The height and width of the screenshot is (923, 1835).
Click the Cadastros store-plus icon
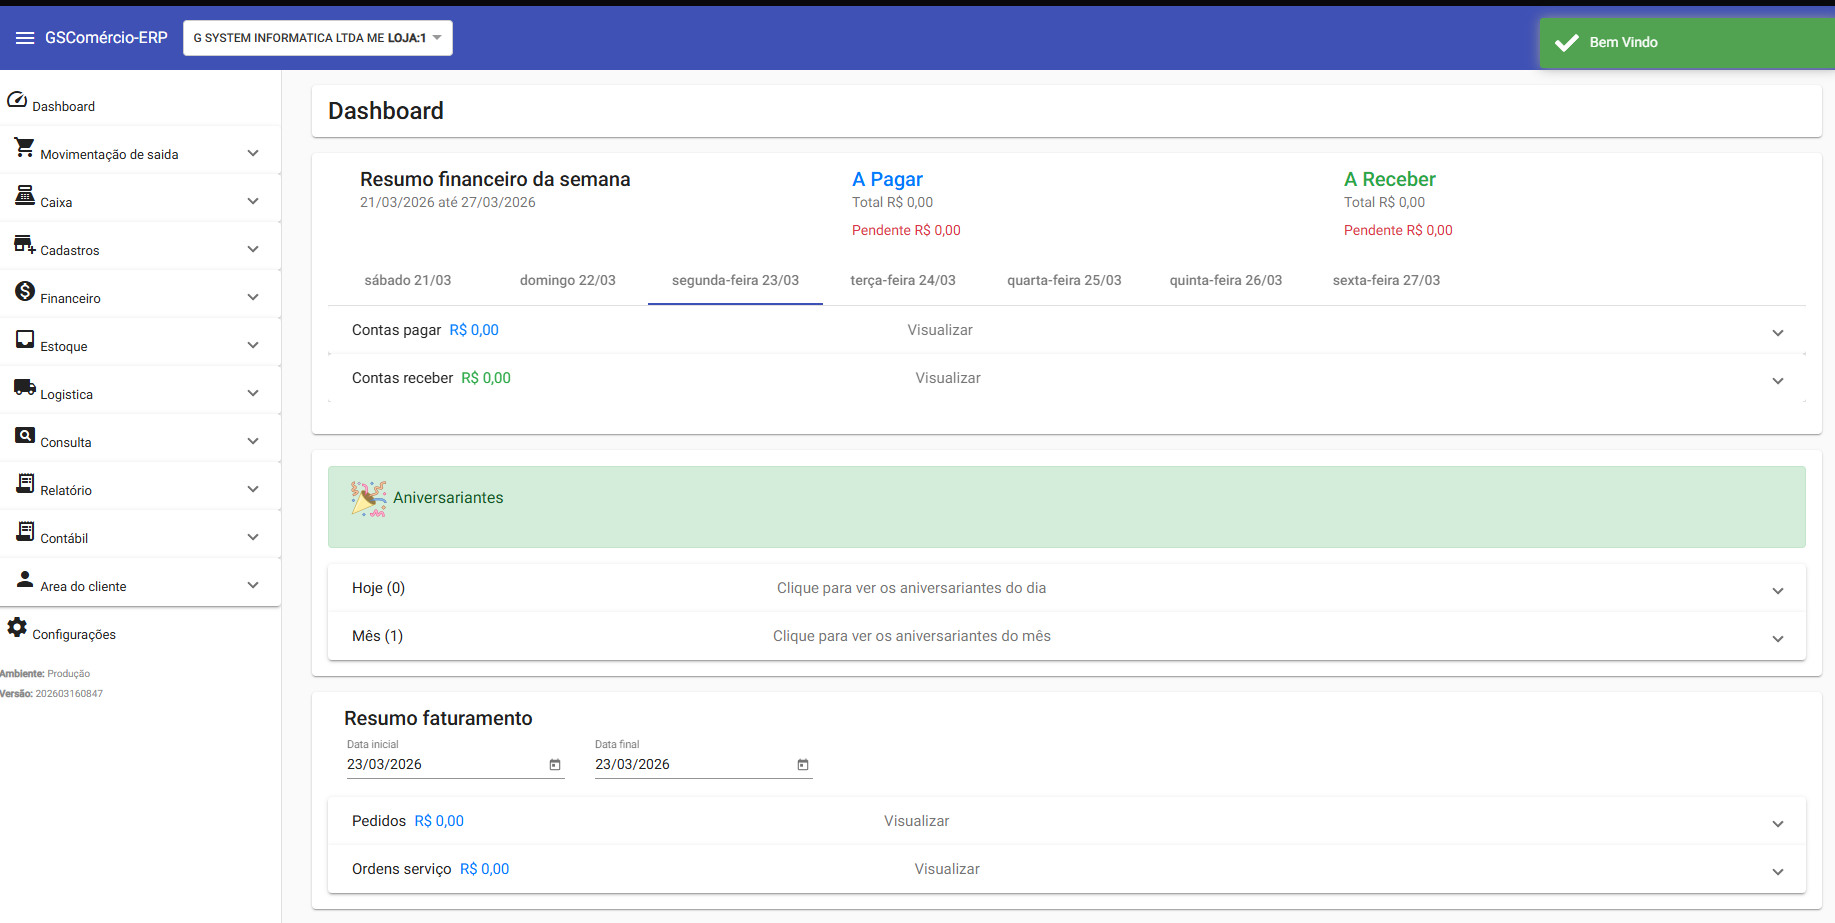point(25,243)
